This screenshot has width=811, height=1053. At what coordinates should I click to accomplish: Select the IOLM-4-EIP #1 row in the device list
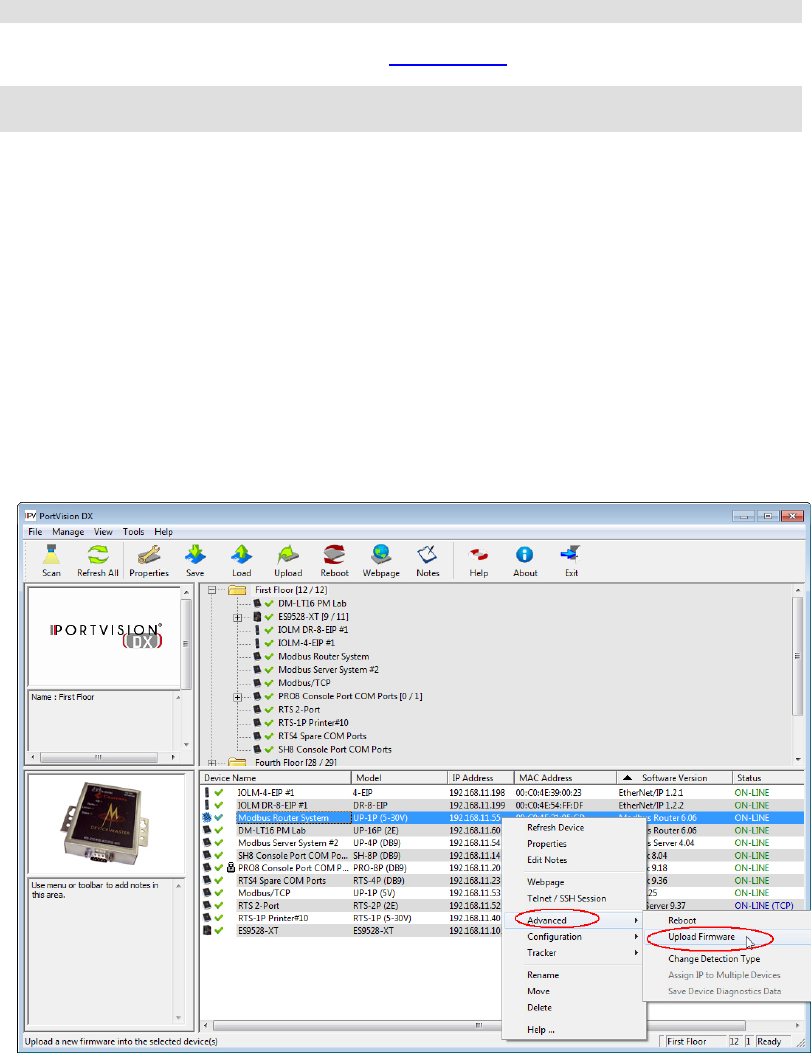(502, 792)
